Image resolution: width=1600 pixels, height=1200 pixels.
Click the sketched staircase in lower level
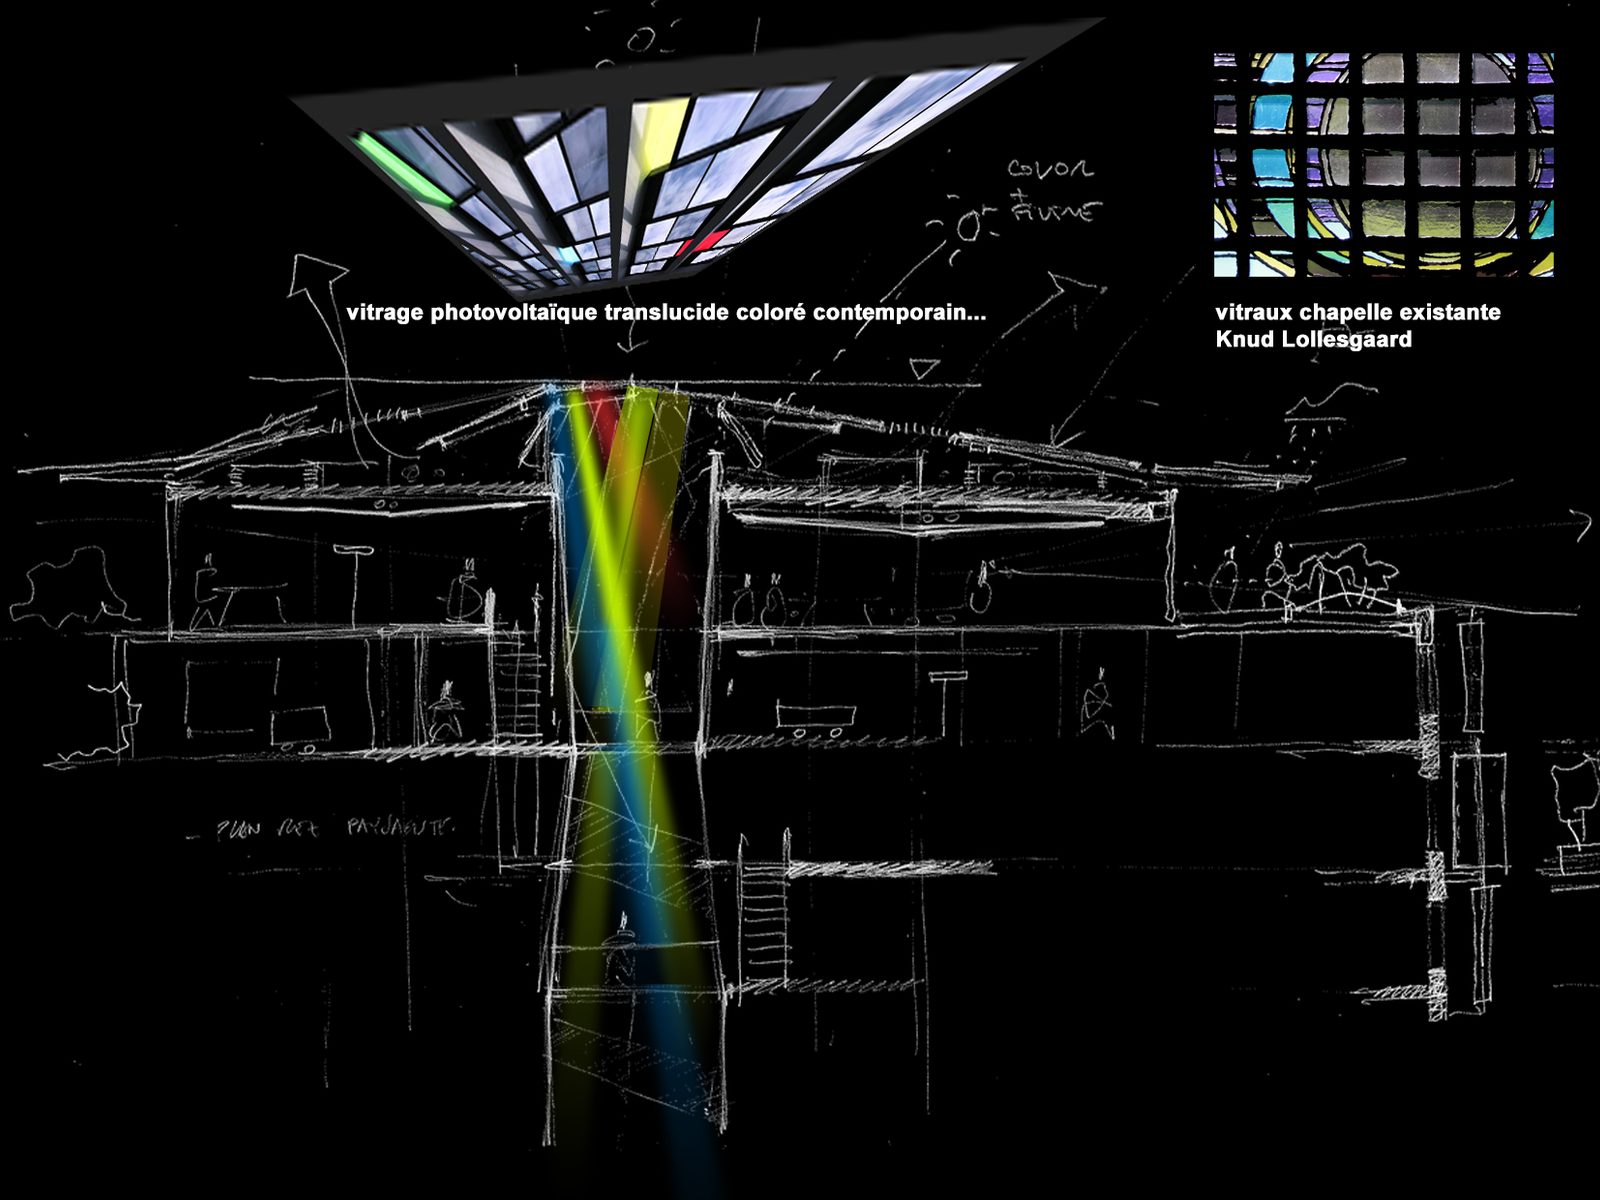pos(763,910)
